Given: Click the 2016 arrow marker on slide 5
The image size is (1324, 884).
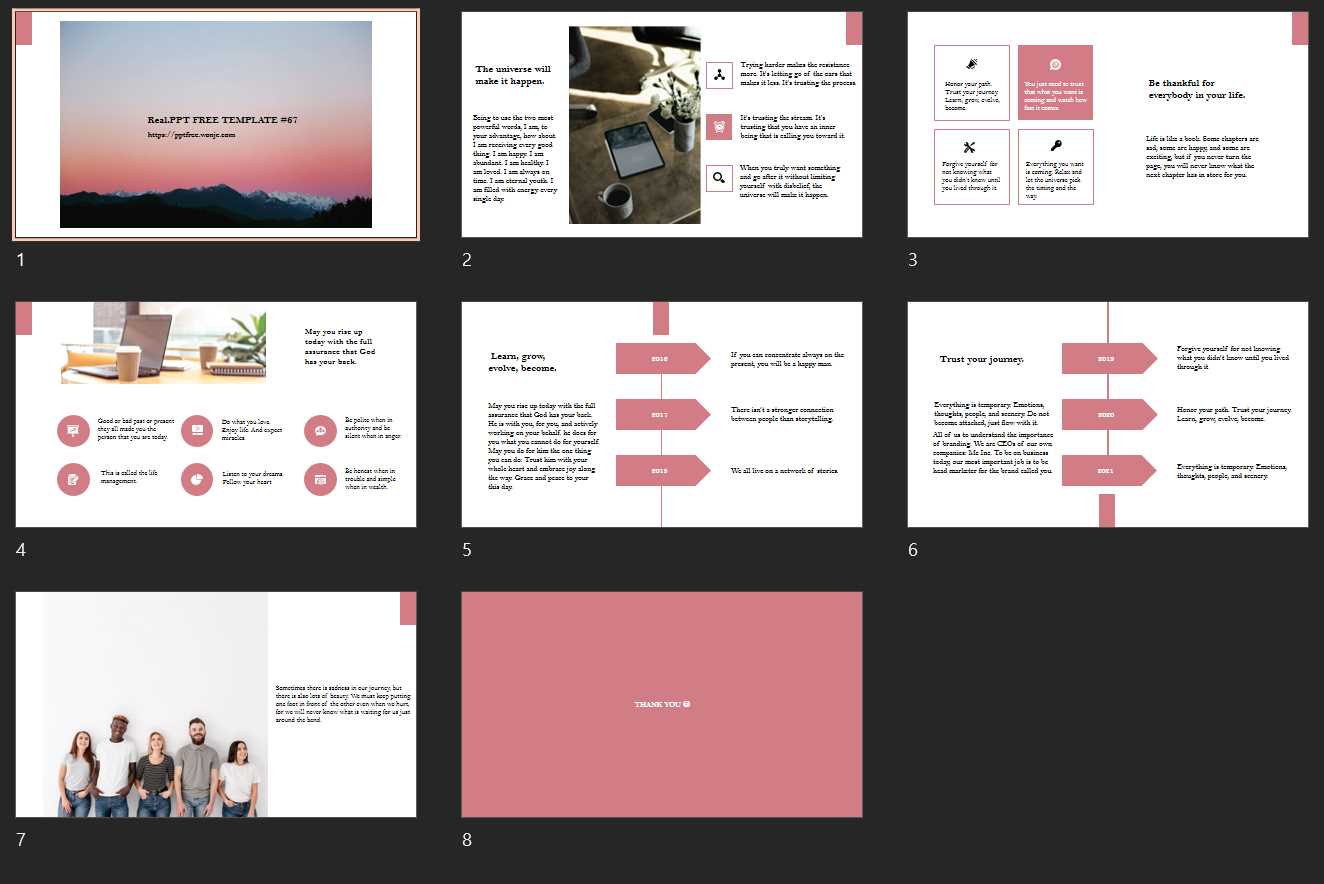Looking at the screenshot, I should tap(663, 358).
